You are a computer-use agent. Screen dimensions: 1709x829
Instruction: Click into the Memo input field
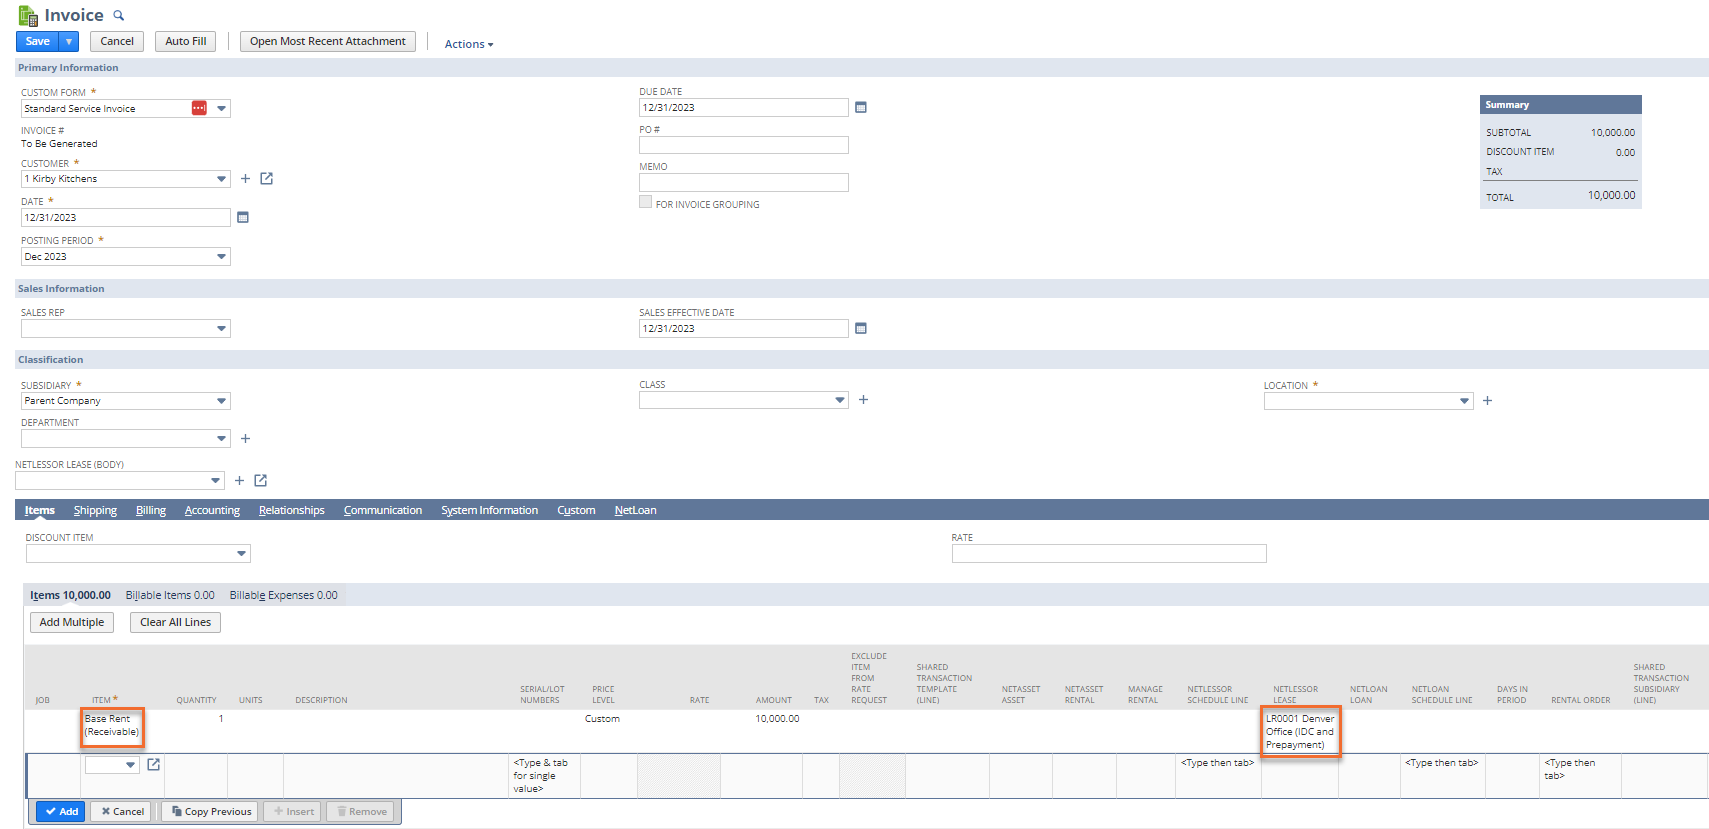[743, 183]
